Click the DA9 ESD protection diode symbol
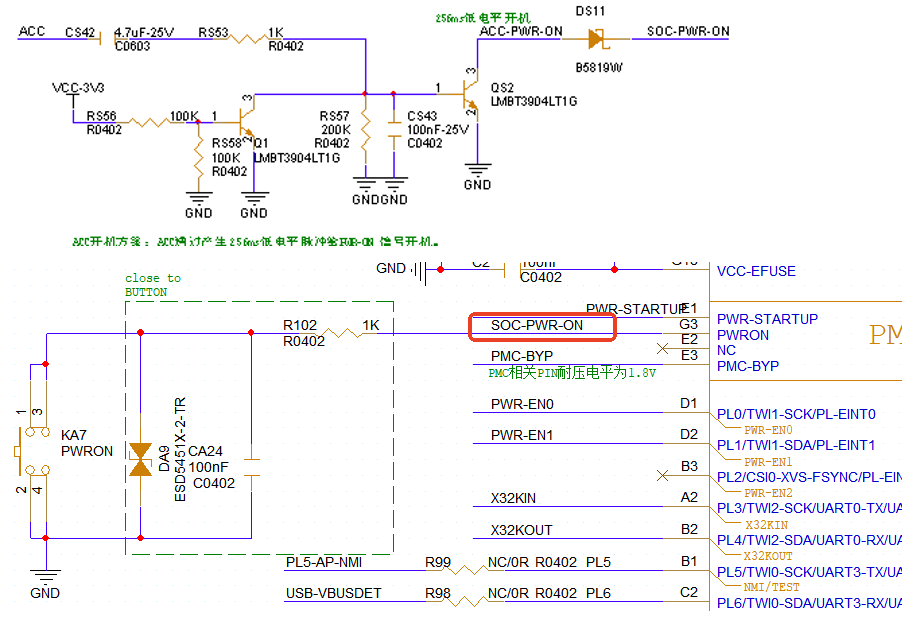The image size is (920, 631). [139, 459]
